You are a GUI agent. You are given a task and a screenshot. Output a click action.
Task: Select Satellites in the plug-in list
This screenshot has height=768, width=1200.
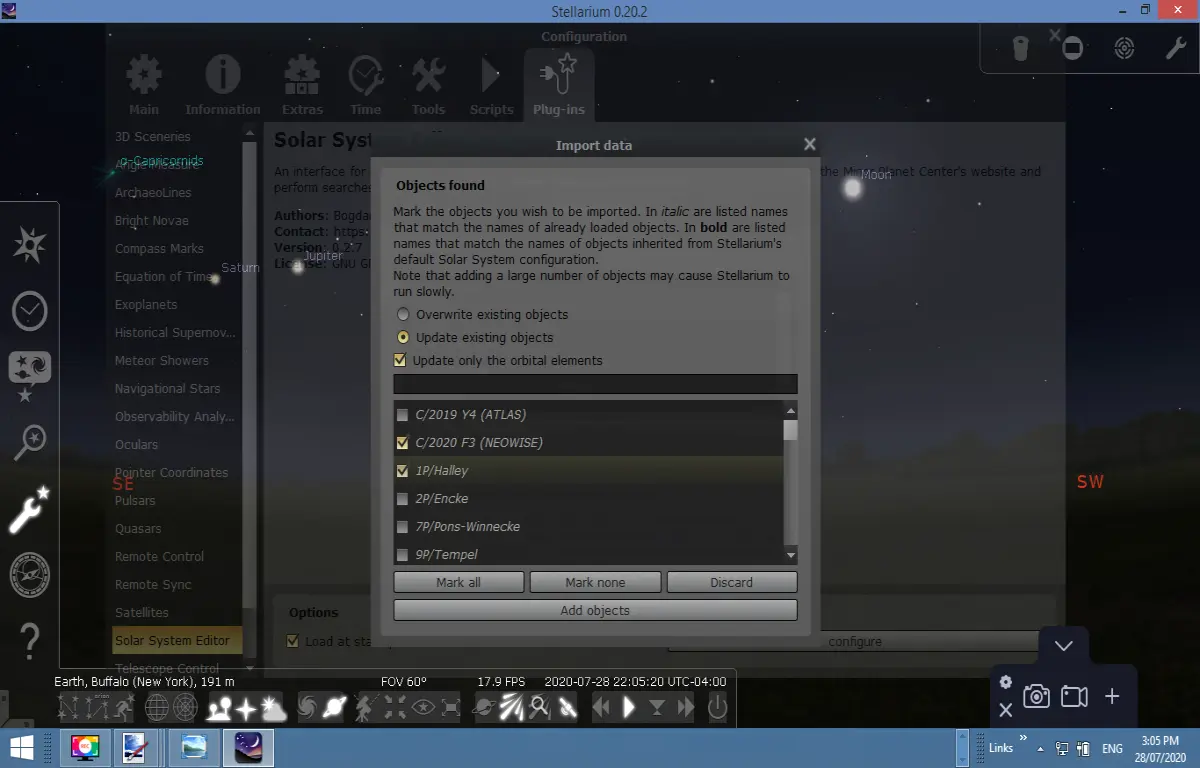[142, 612]
